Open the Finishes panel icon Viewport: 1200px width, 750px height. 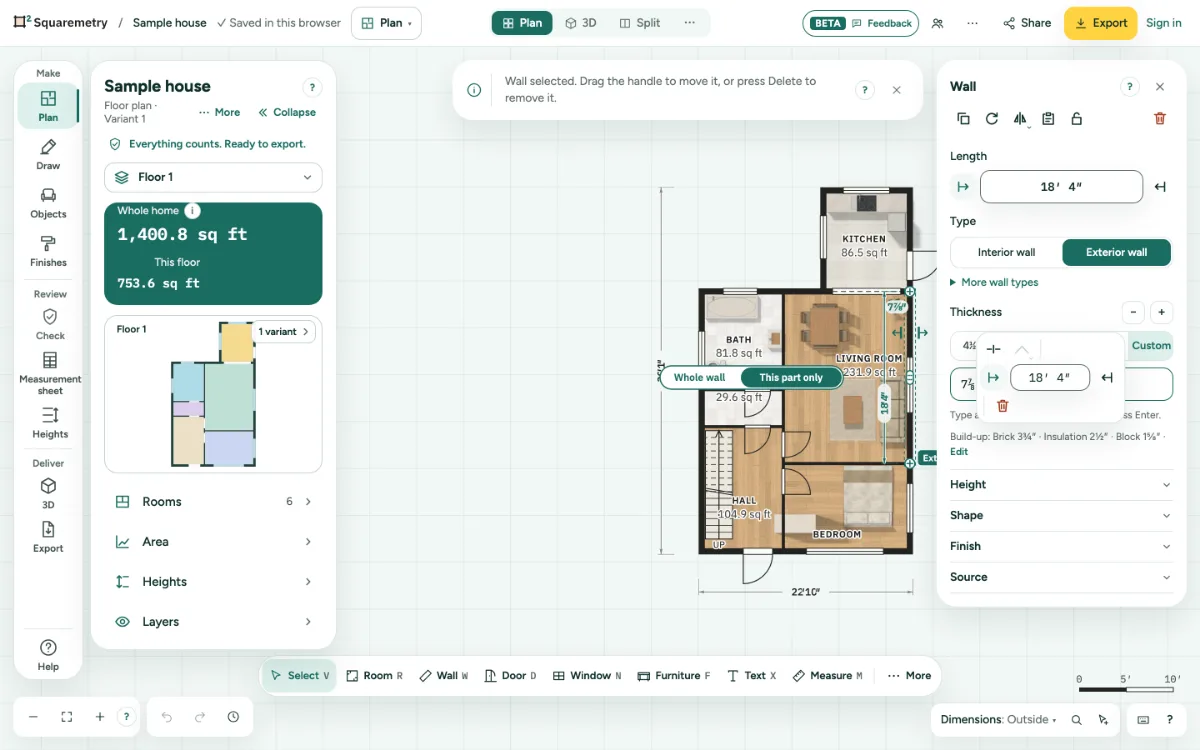click(x=48, y=251)
